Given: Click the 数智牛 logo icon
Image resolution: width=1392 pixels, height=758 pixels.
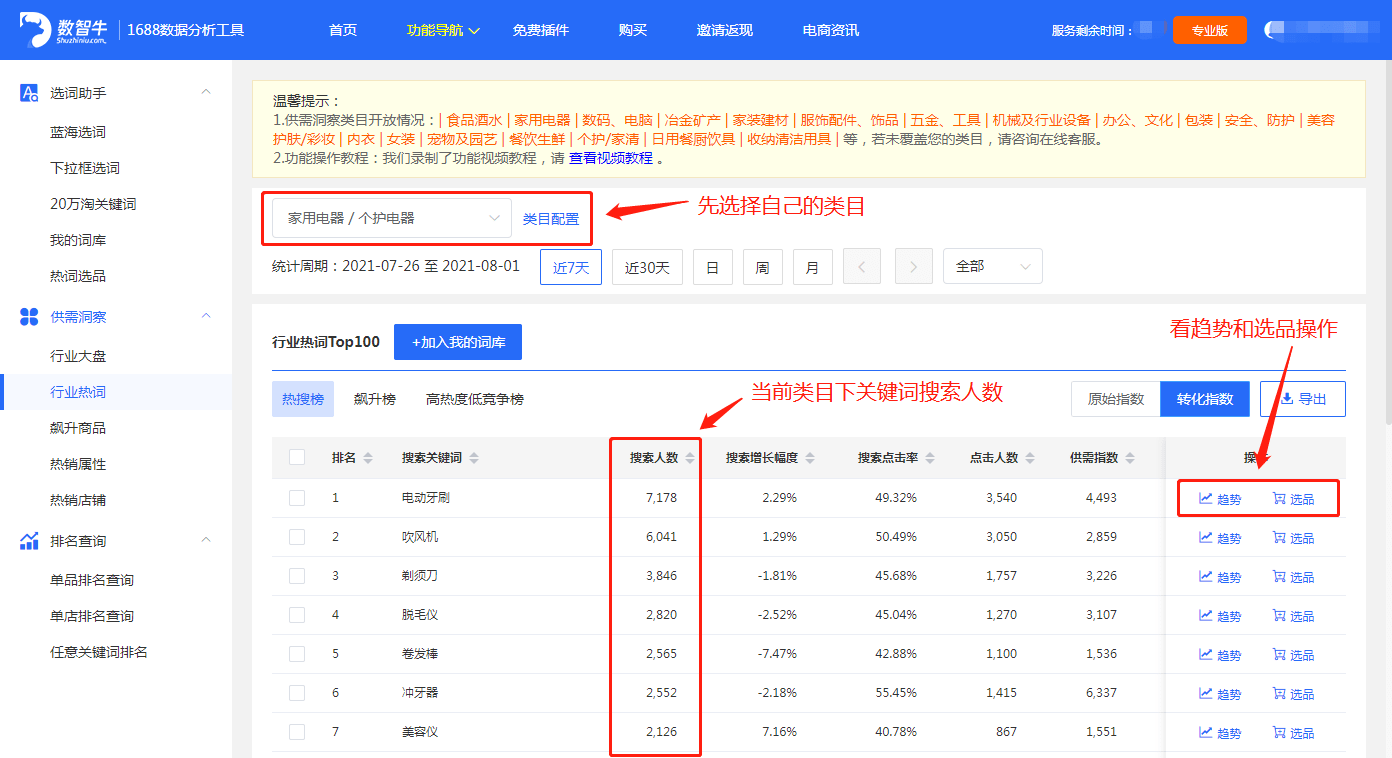Looking at the screenshot, I should click(35, 30).
